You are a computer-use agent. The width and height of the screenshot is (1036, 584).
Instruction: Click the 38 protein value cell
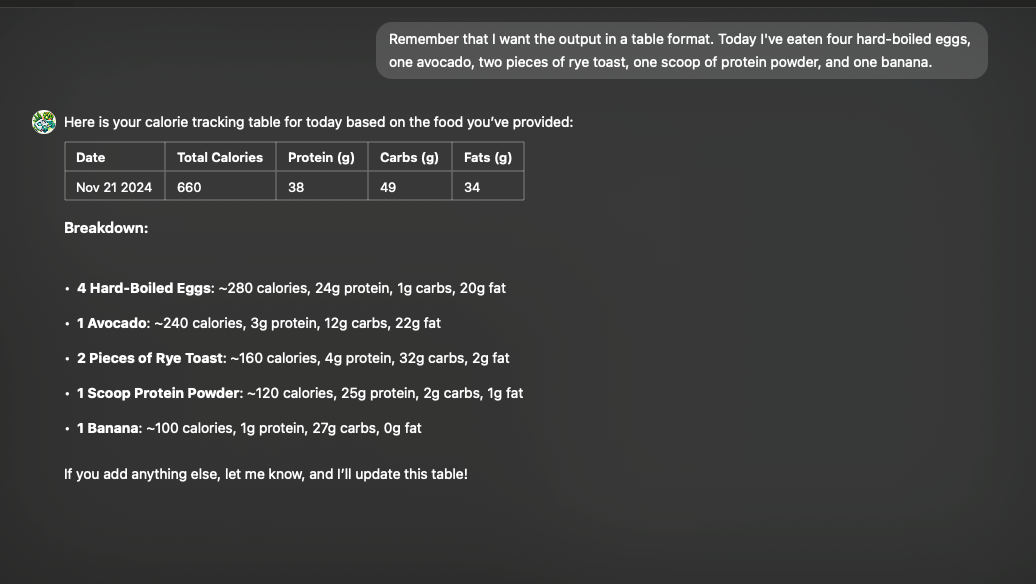tap(322, 187)
